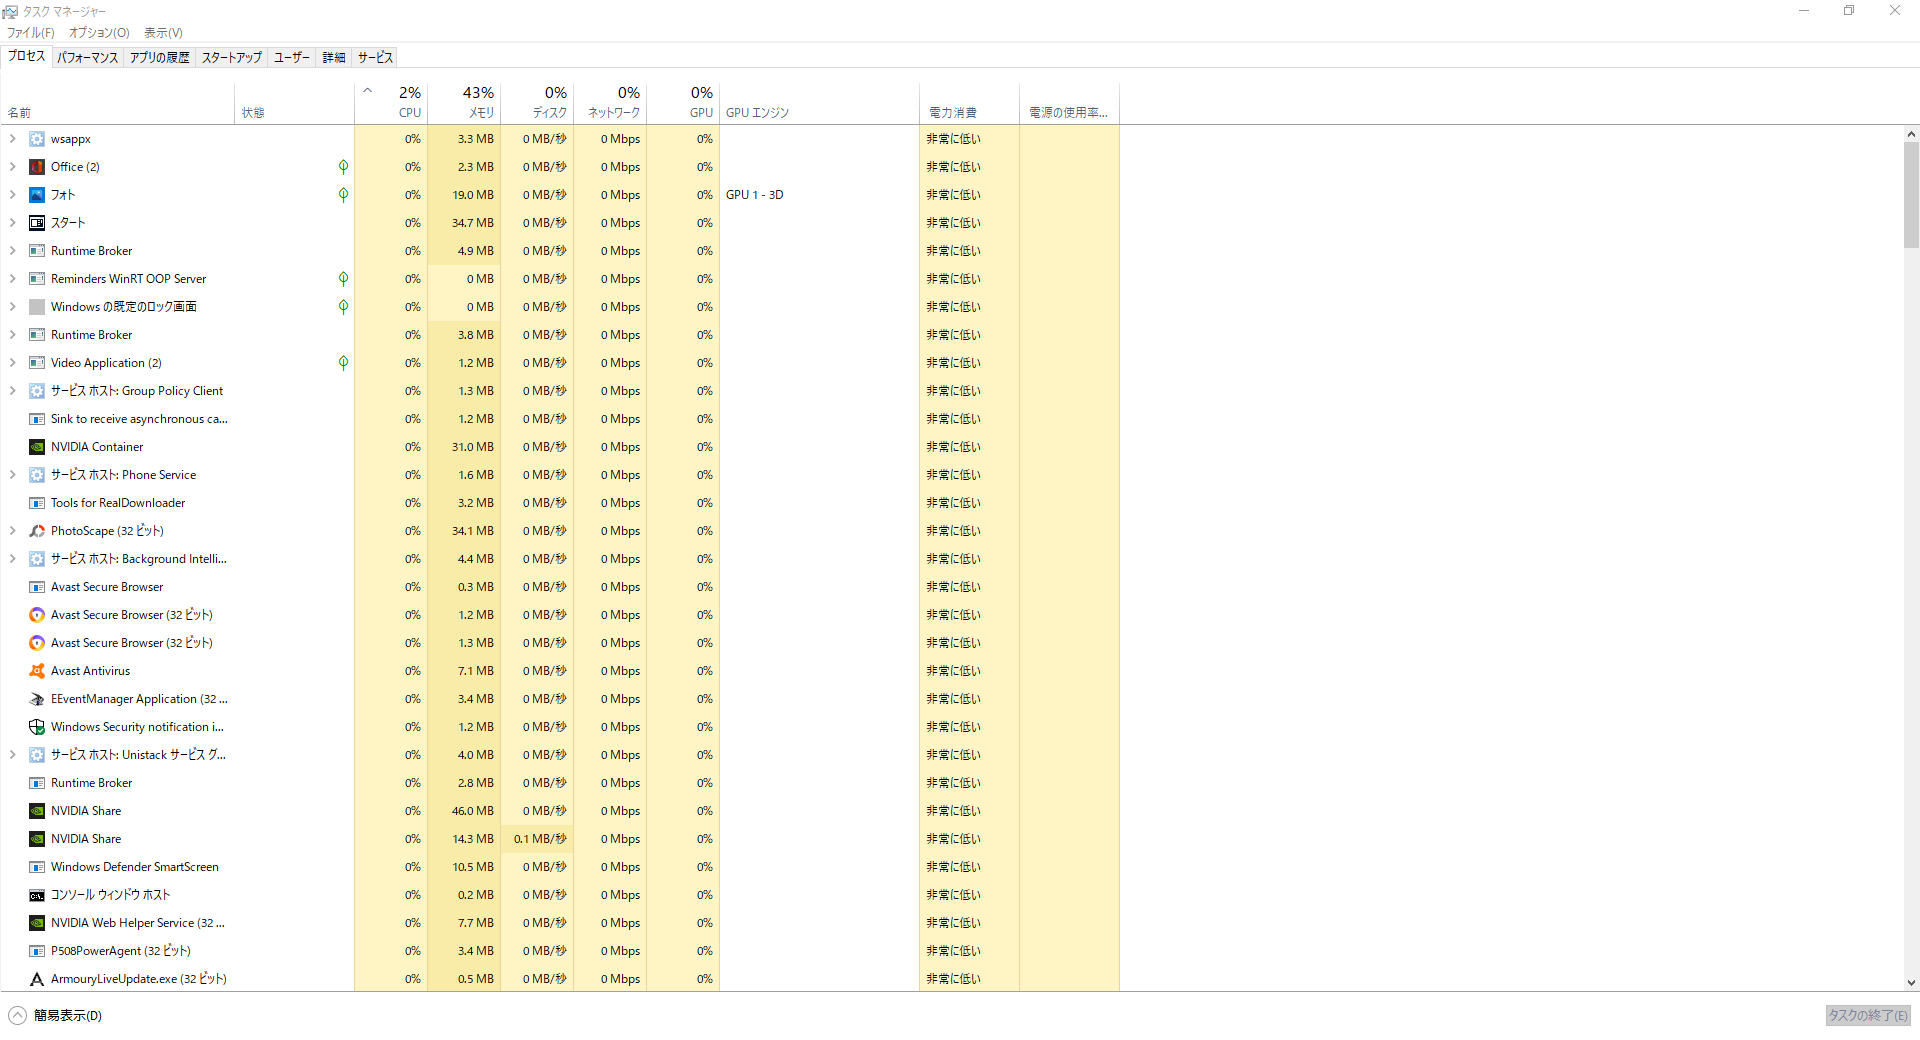Select the NVIDIA Share 46.0 MB row
Image resolution: width=1920 pixels, height=1040 pixels.
[560, 811]
